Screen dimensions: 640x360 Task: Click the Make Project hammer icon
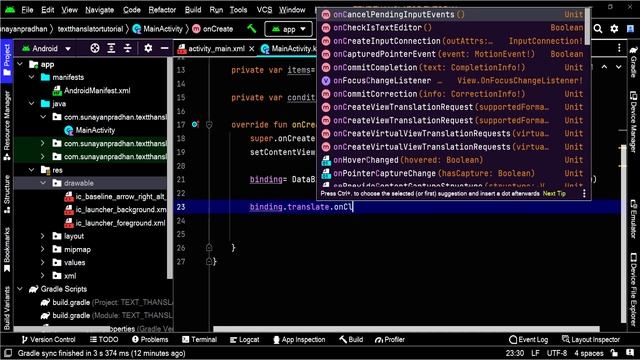tap(251, 29)
